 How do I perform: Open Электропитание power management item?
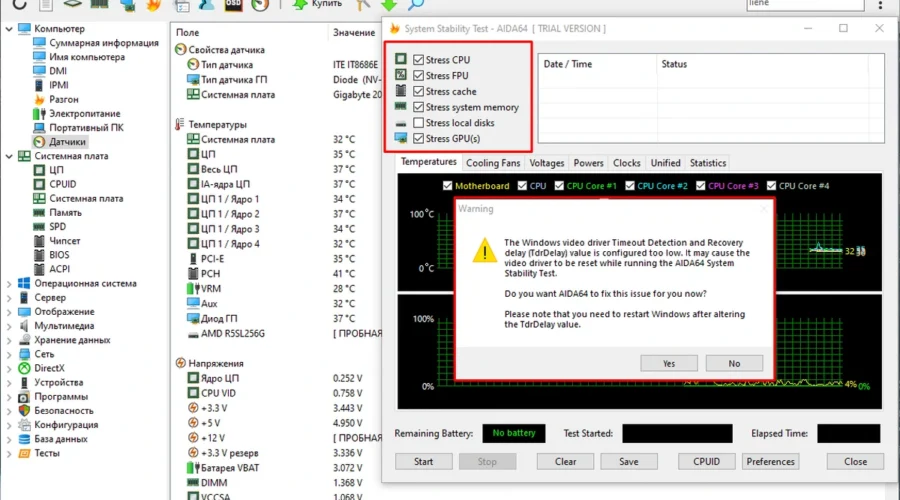tap(84, 114)
